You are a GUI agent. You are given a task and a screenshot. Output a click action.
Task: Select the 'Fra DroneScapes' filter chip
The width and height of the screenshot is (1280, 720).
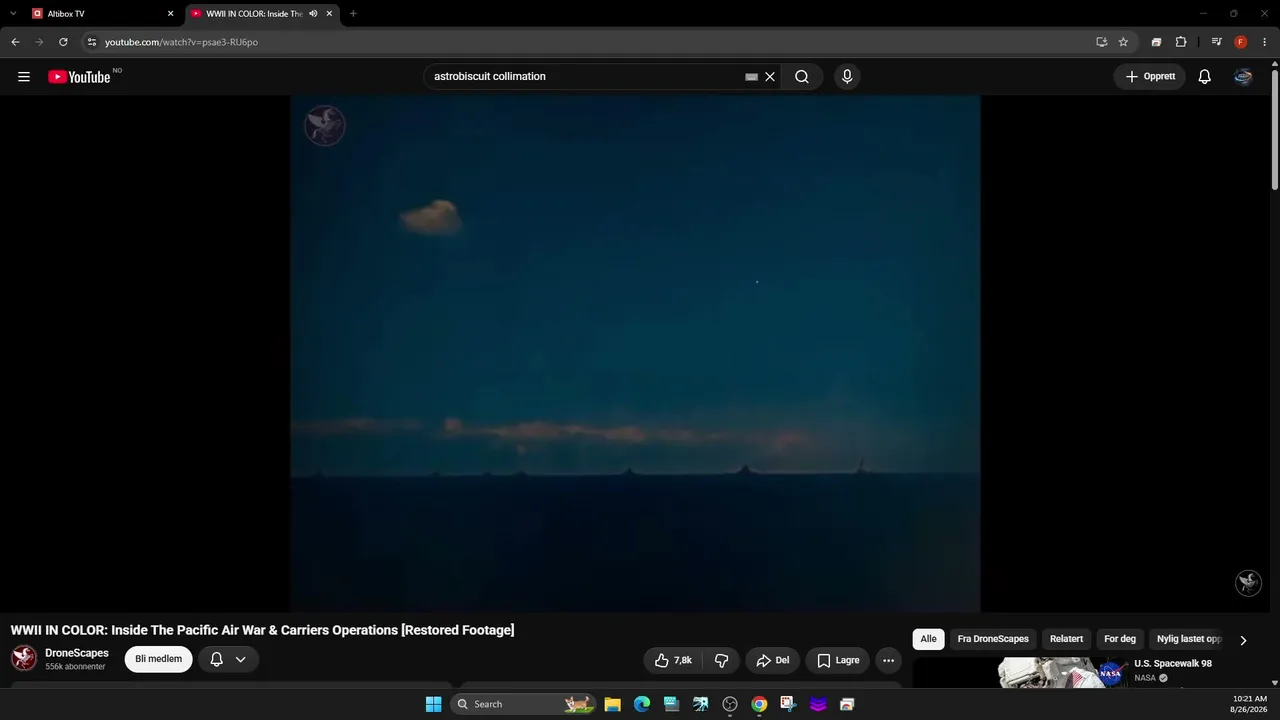[993, 639]
